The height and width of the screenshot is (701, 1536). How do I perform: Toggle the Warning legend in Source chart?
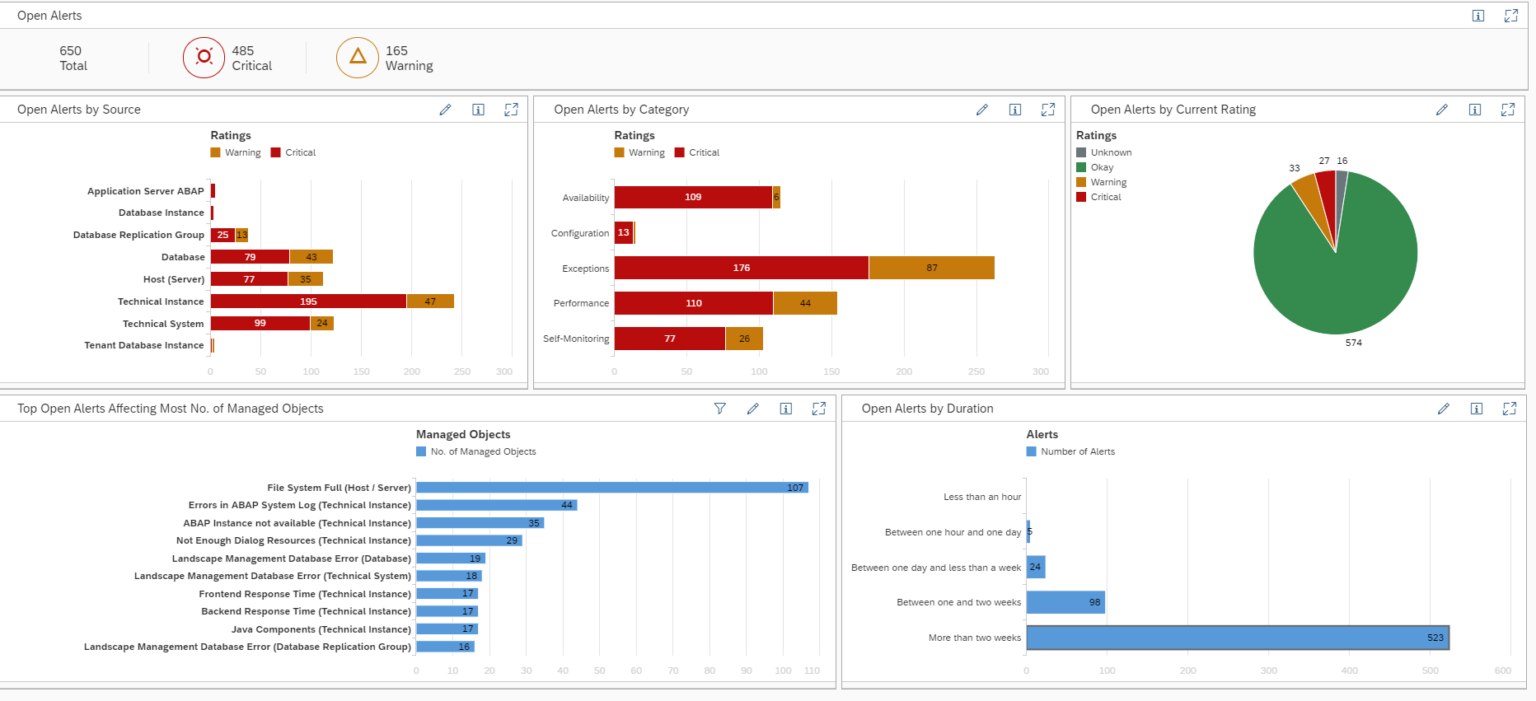click(x=236, y=152)
